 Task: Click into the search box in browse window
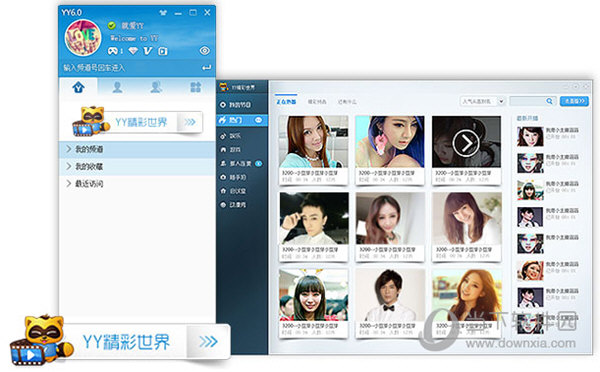[x=527, y=101]
